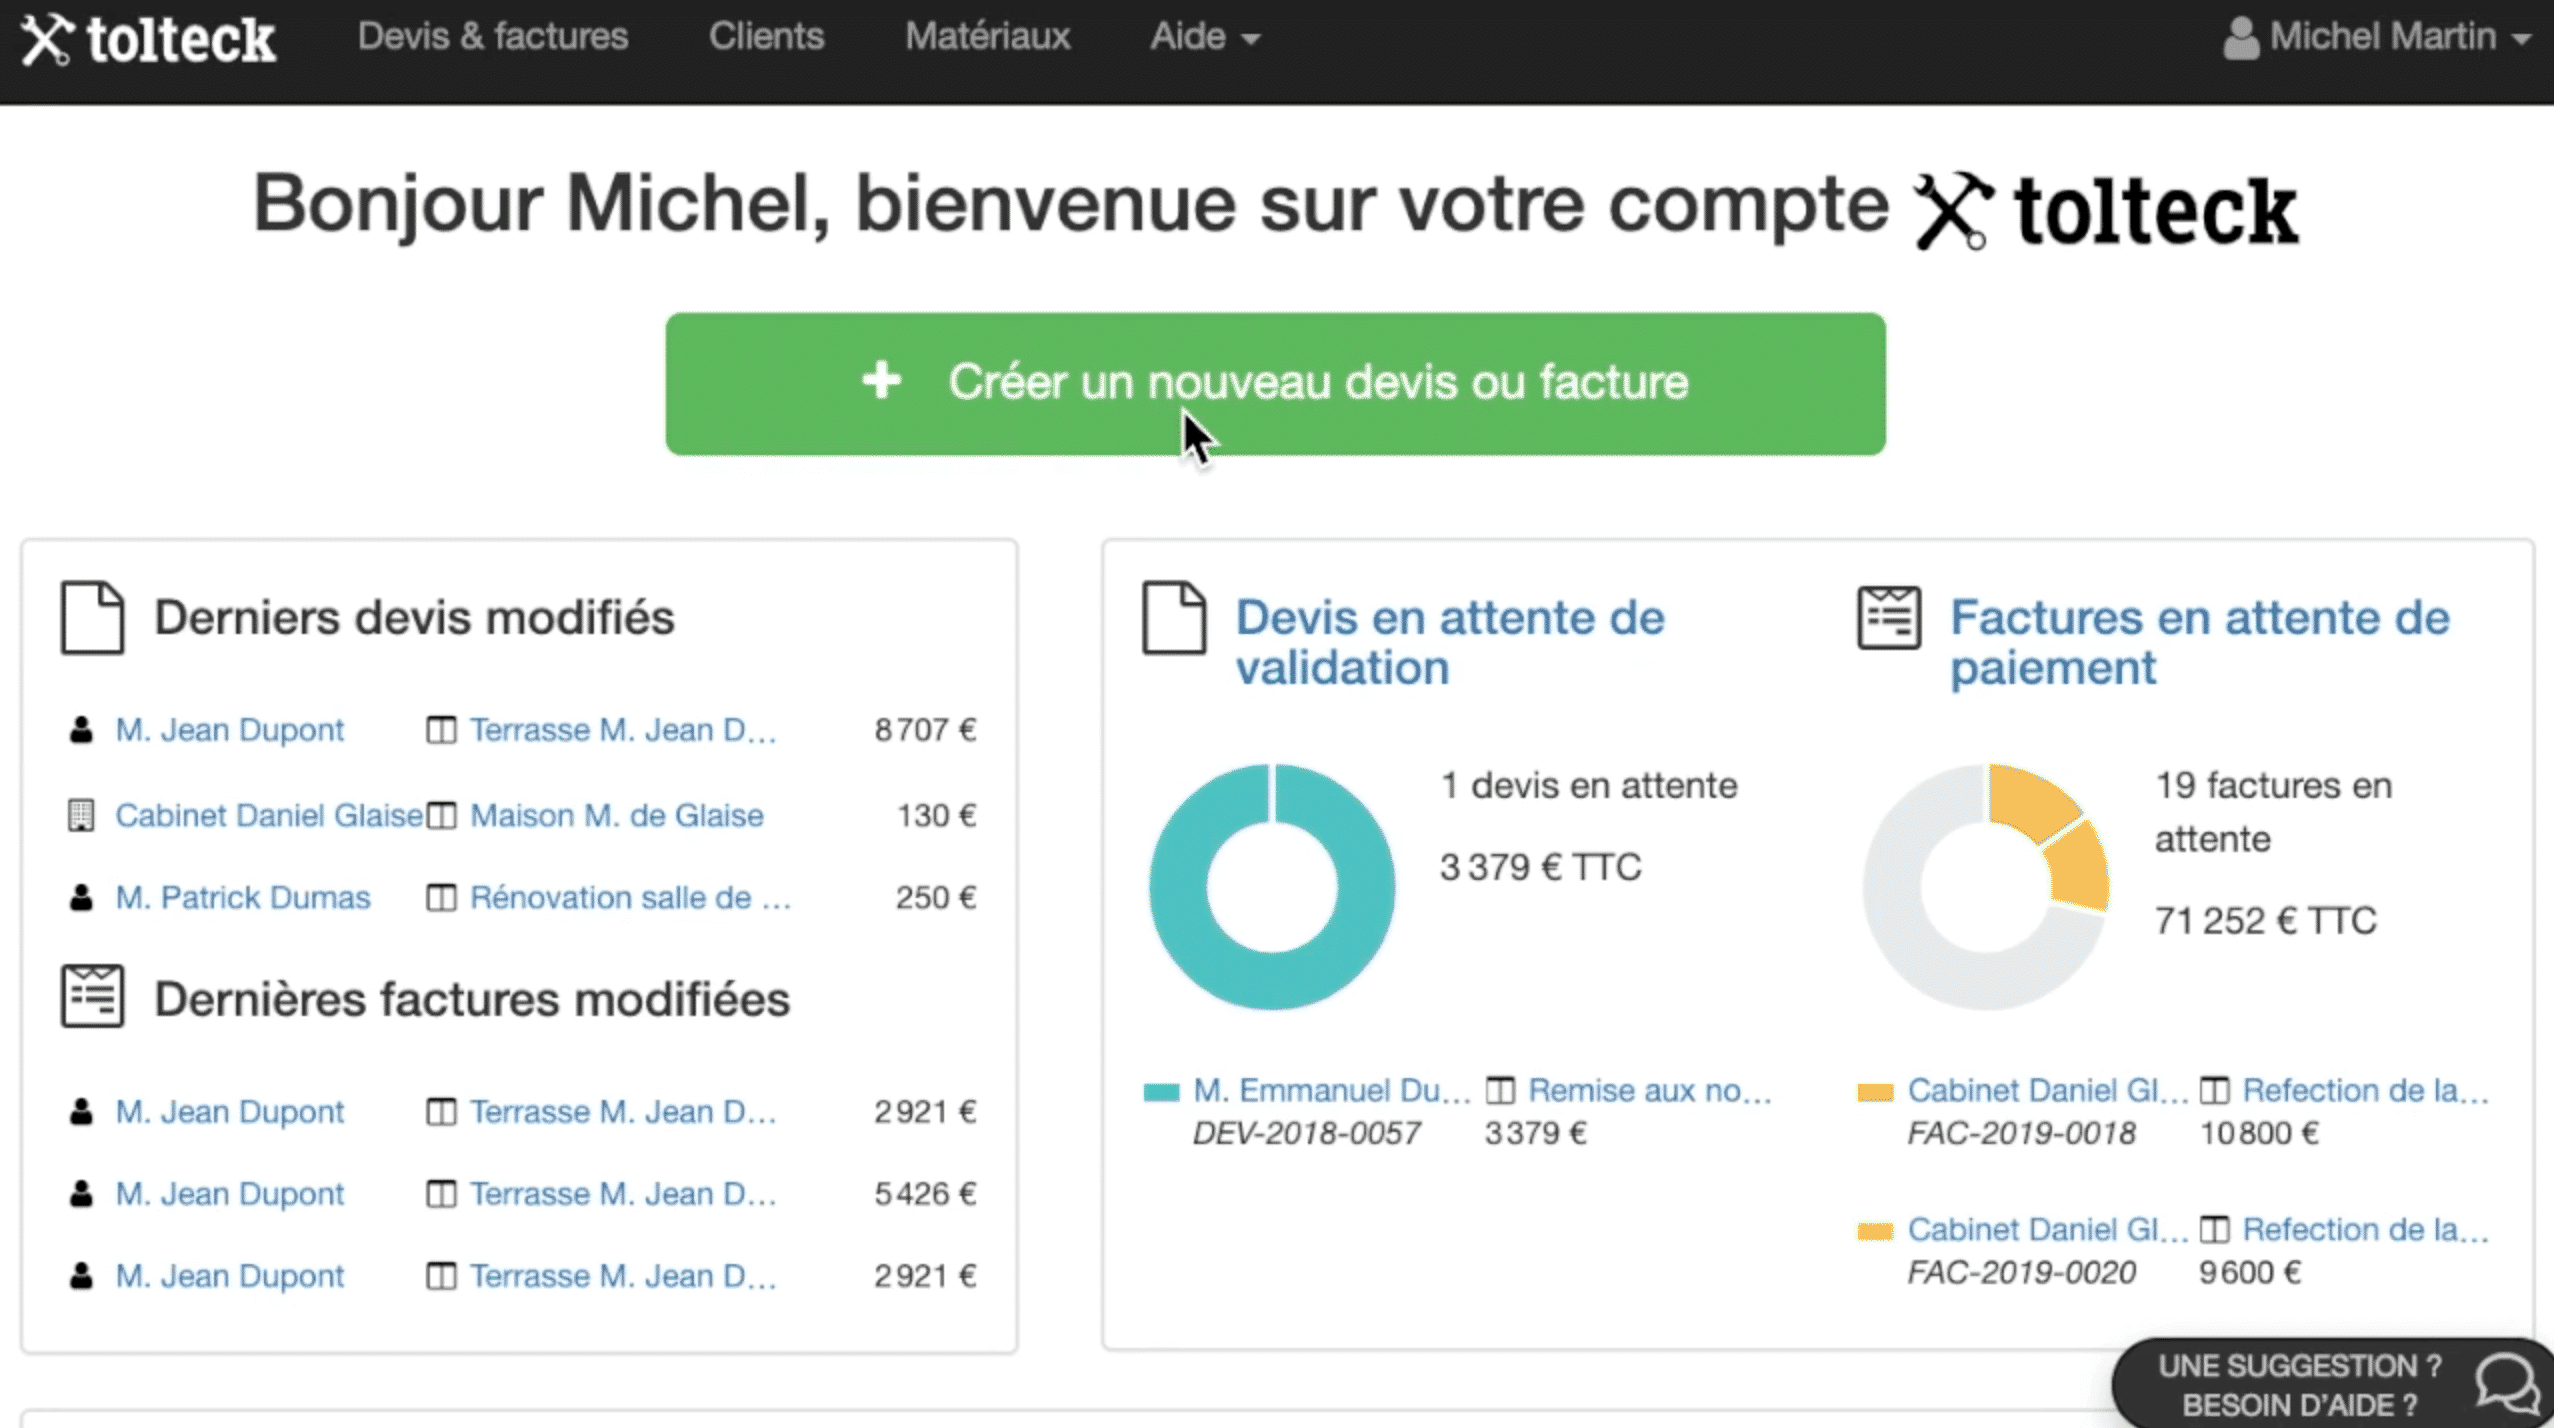Open the Maison M. de Glaise devis

pyautogui.click(x=616, y=815)
